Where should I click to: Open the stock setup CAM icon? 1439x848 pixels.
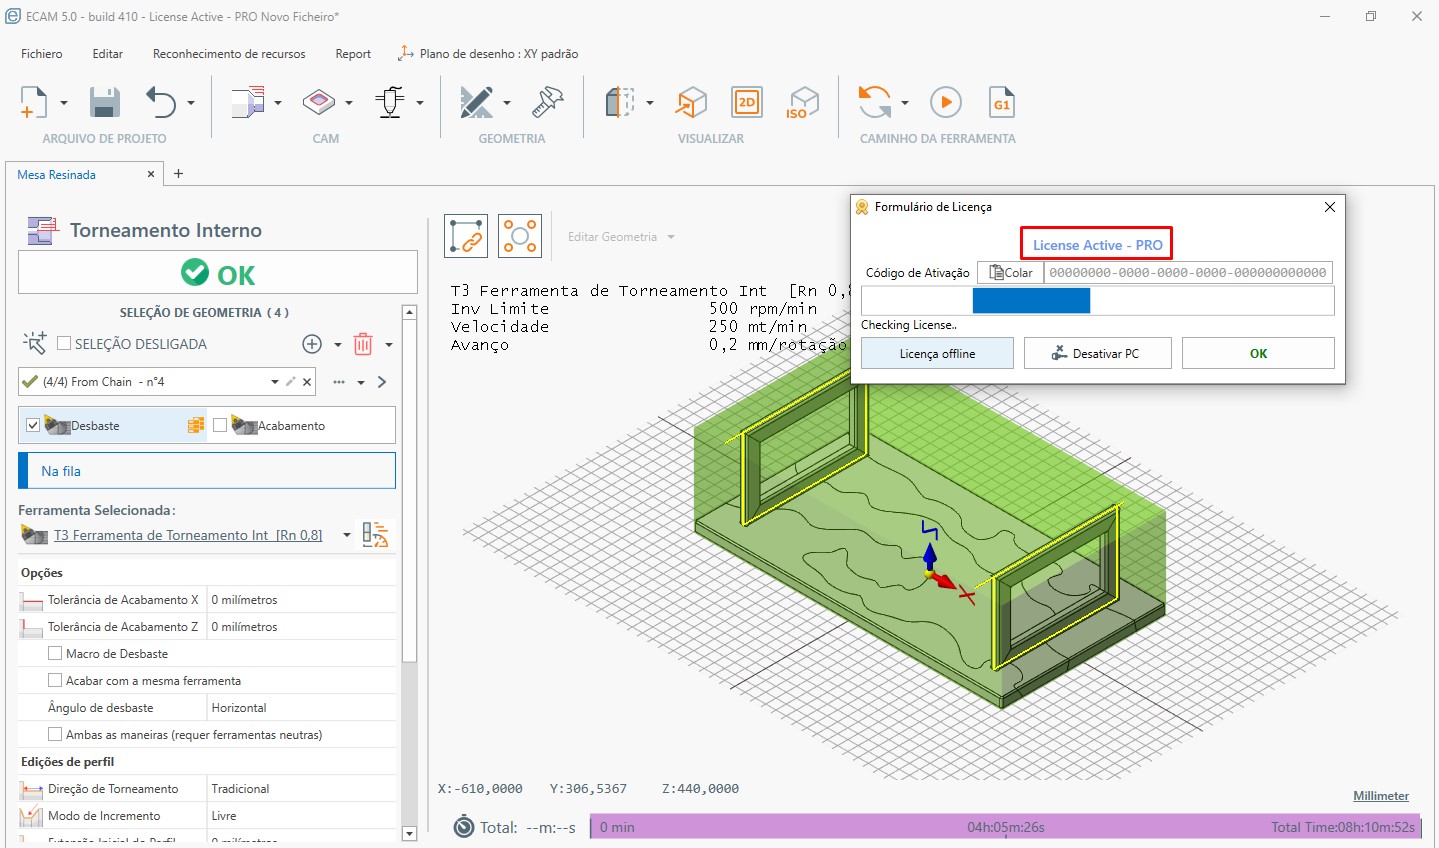(x=248, y=102)
